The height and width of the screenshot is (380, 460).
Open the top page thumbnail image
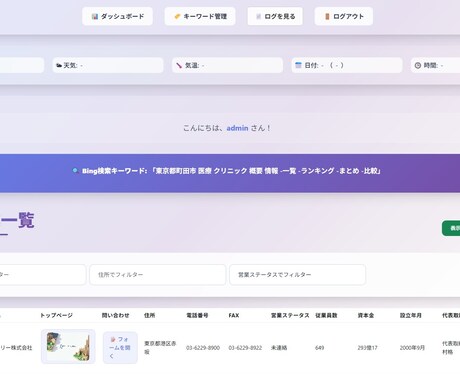pyautogui.click(x=68, y=347)
